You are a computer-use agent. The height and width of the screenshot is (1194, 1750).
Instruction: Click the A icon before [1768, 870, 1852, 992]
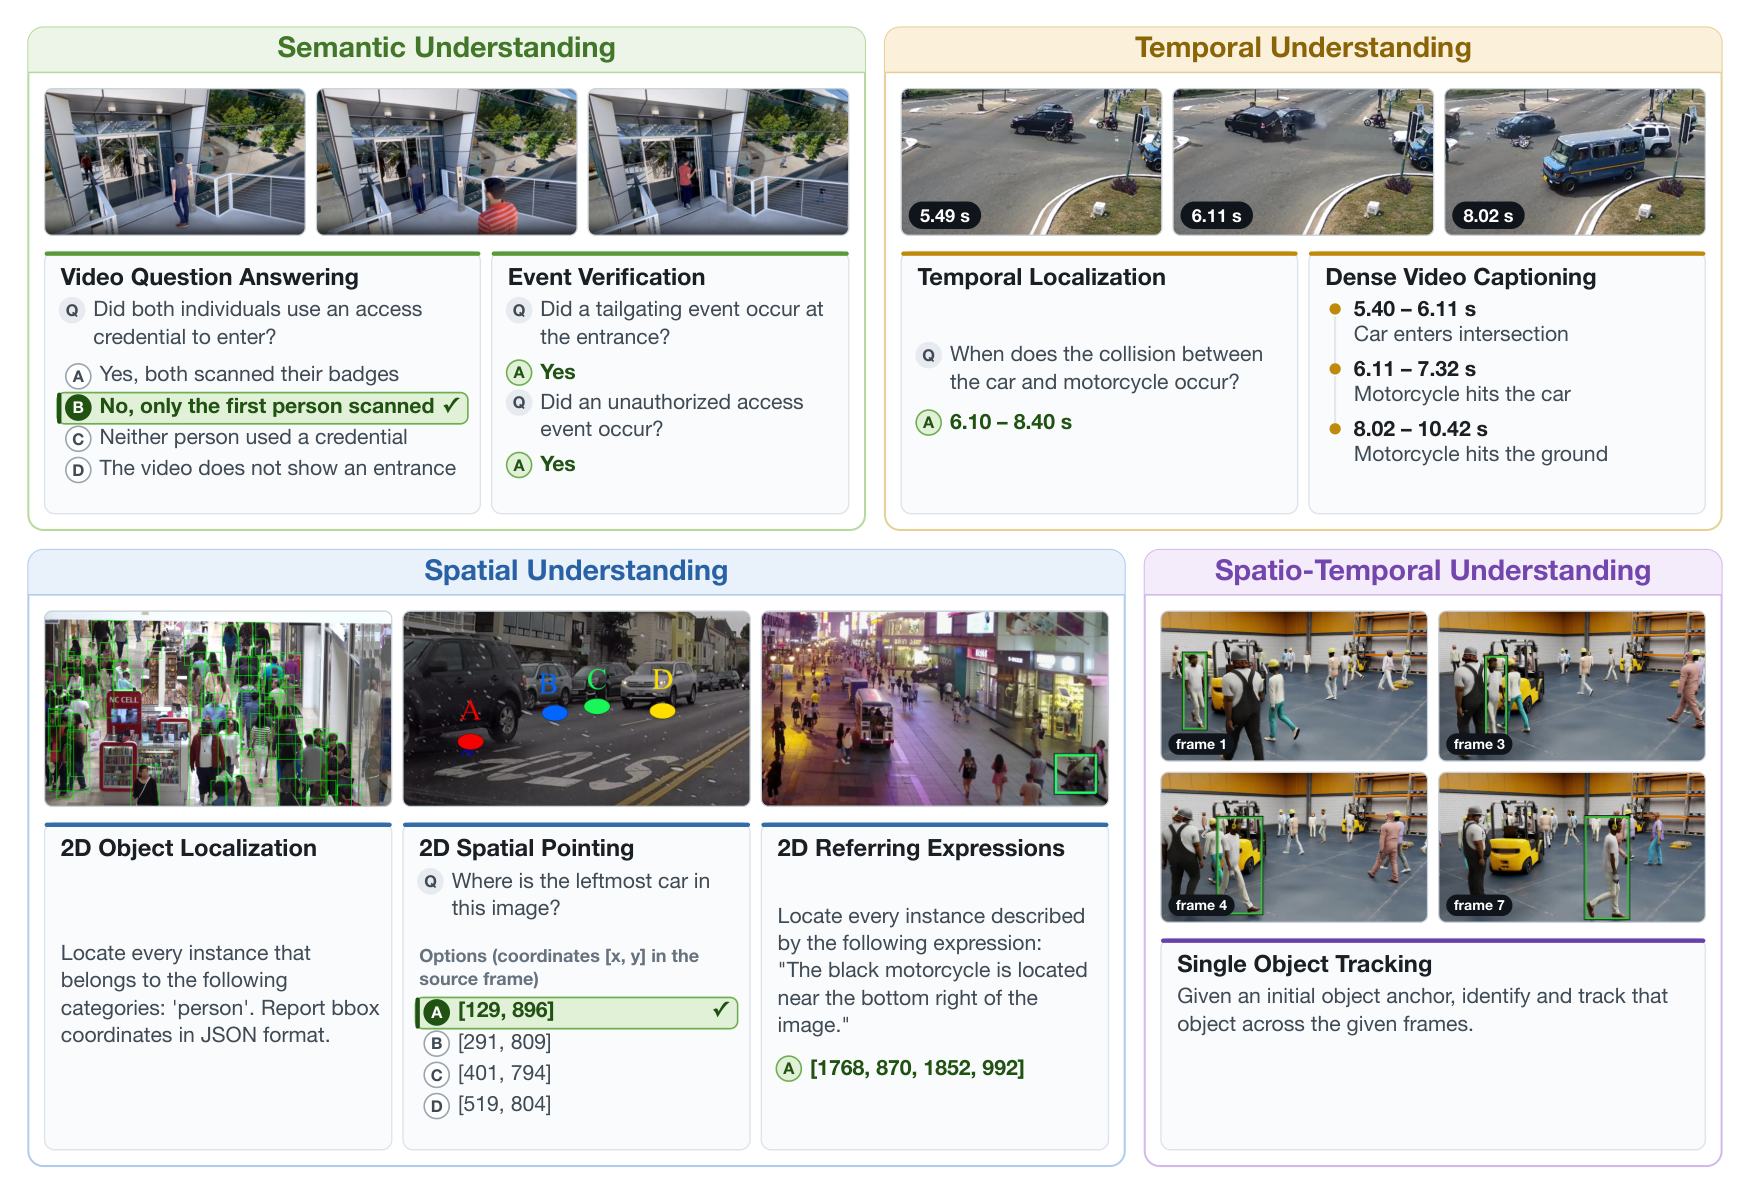click(789, 1069)
